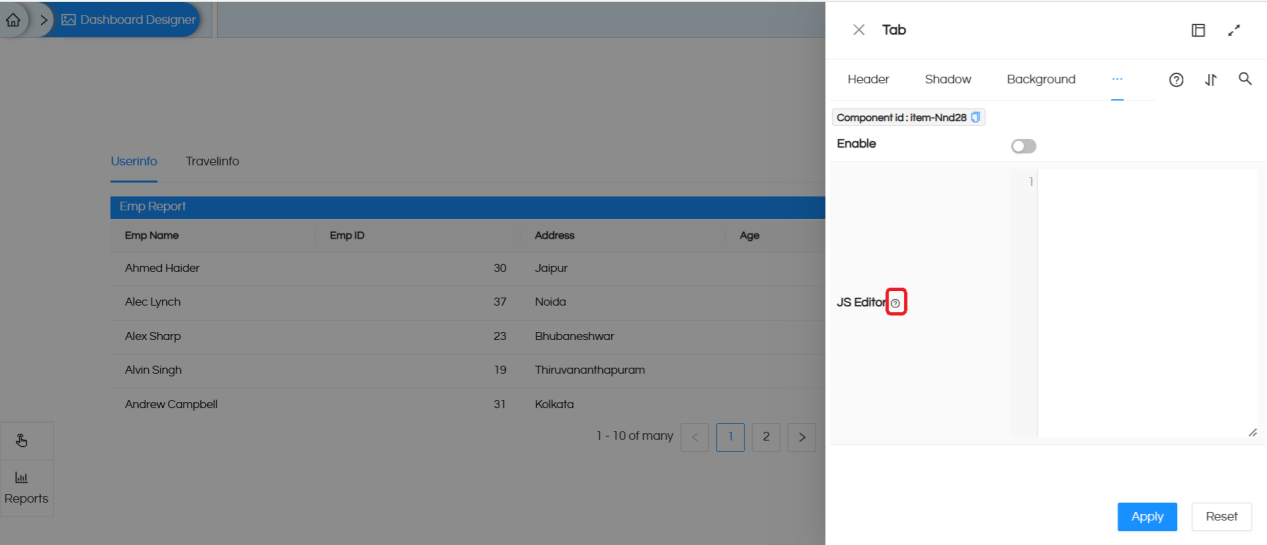The height and width of the screenshot is (545, 1267).
Task: Select the Alec Lynch cell
Action: pos(153,302)
